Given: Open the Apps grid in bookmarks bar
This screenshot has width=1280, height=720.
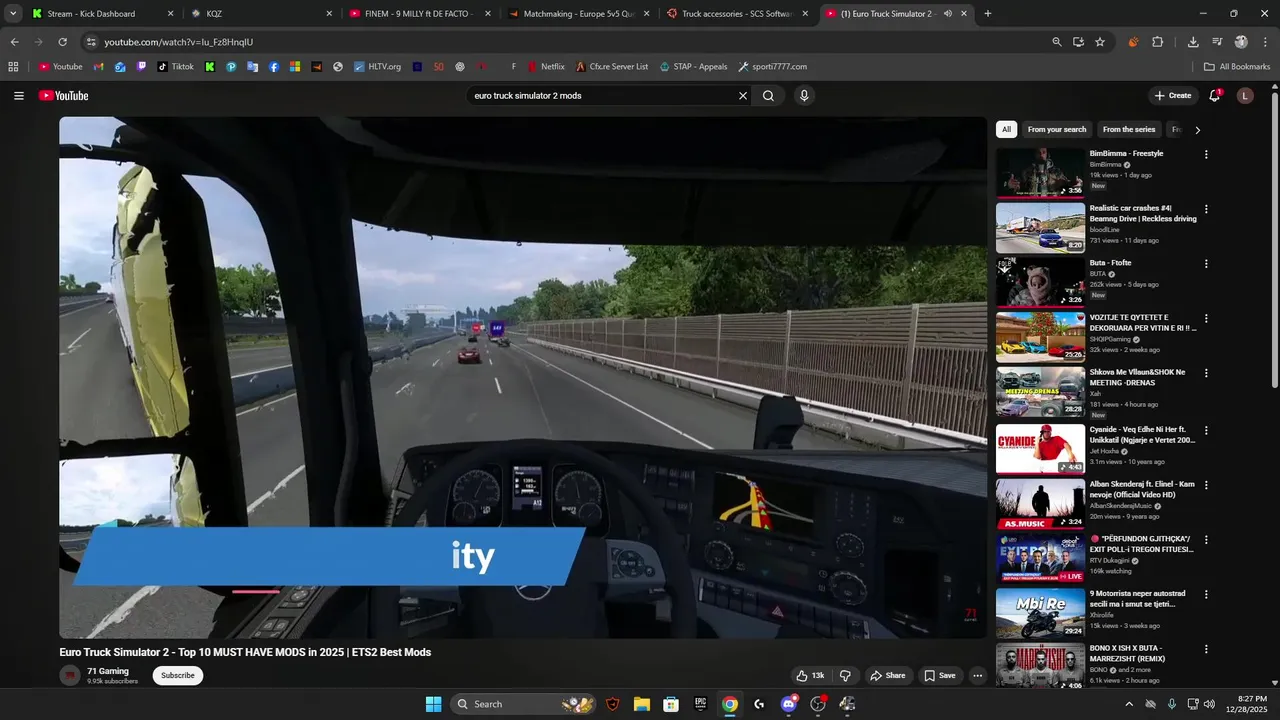Looking at the screenshot, I should tap(13, 67).
